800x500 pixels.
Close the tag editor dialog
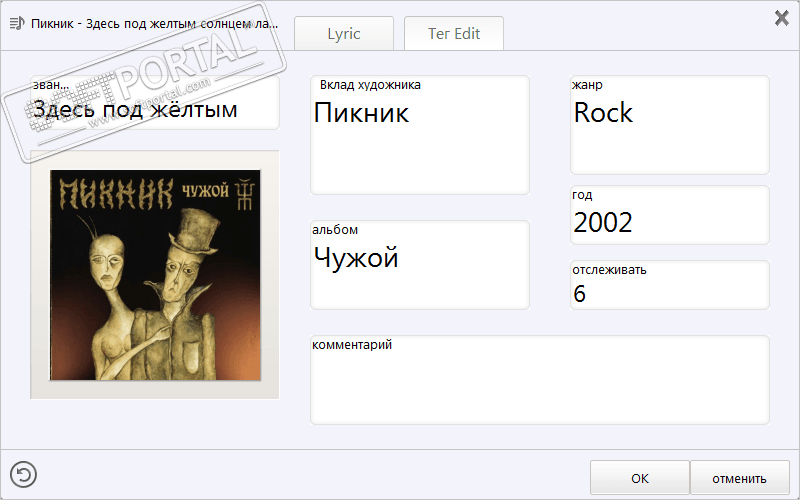pos(781,18)
